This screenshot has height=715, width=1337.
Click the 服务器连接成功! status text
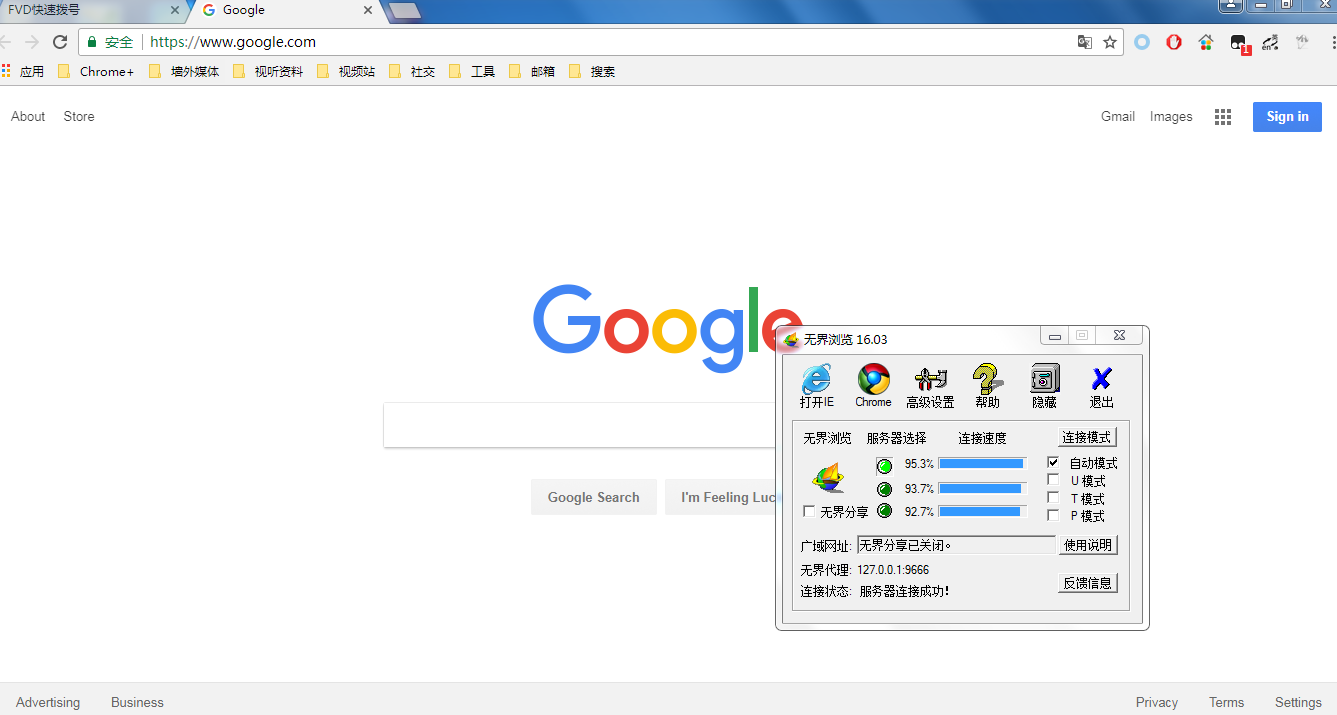904,591
